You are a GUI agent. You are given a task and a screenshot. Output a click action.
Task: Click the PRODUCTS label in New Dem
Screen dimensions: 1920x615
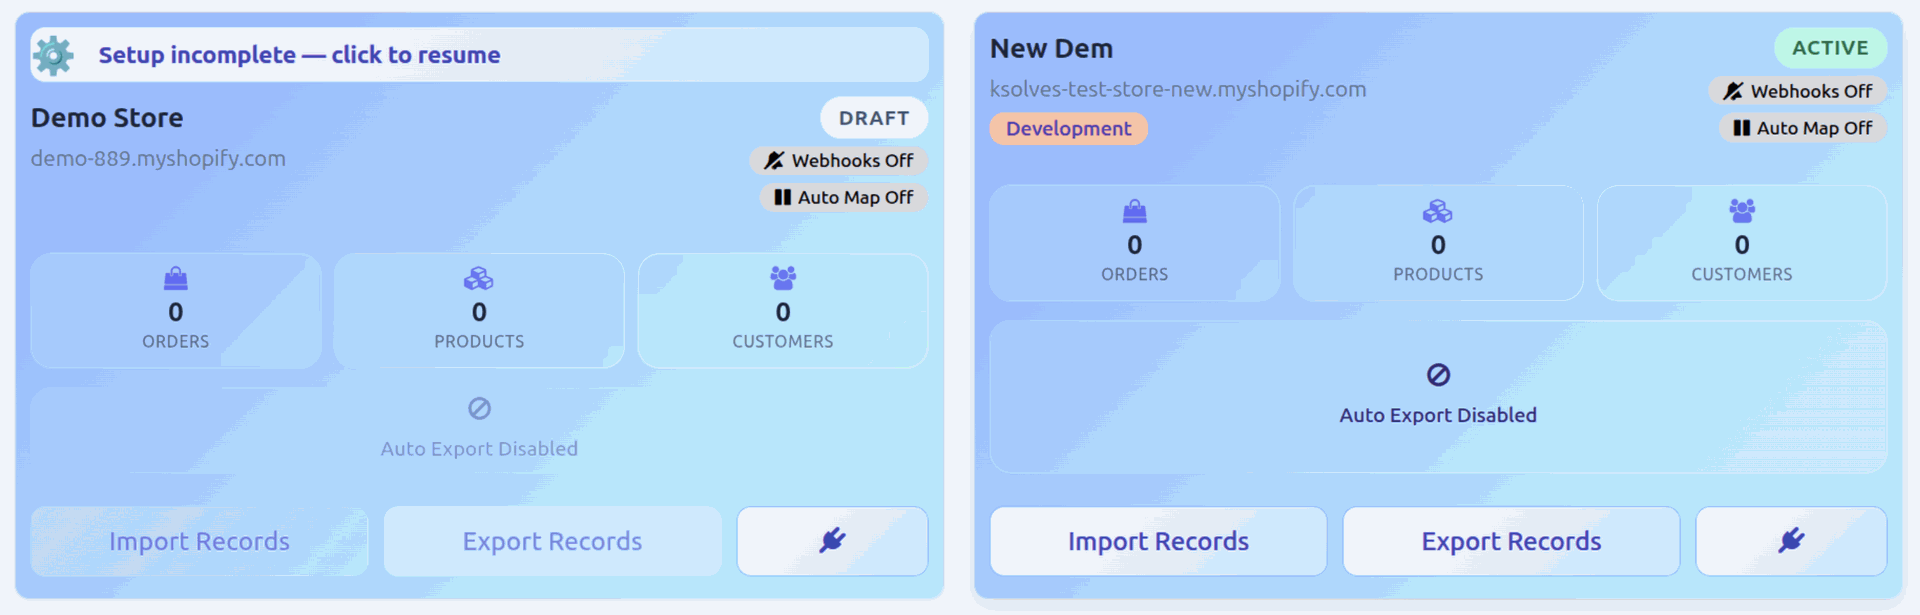tap(1438, 274)
